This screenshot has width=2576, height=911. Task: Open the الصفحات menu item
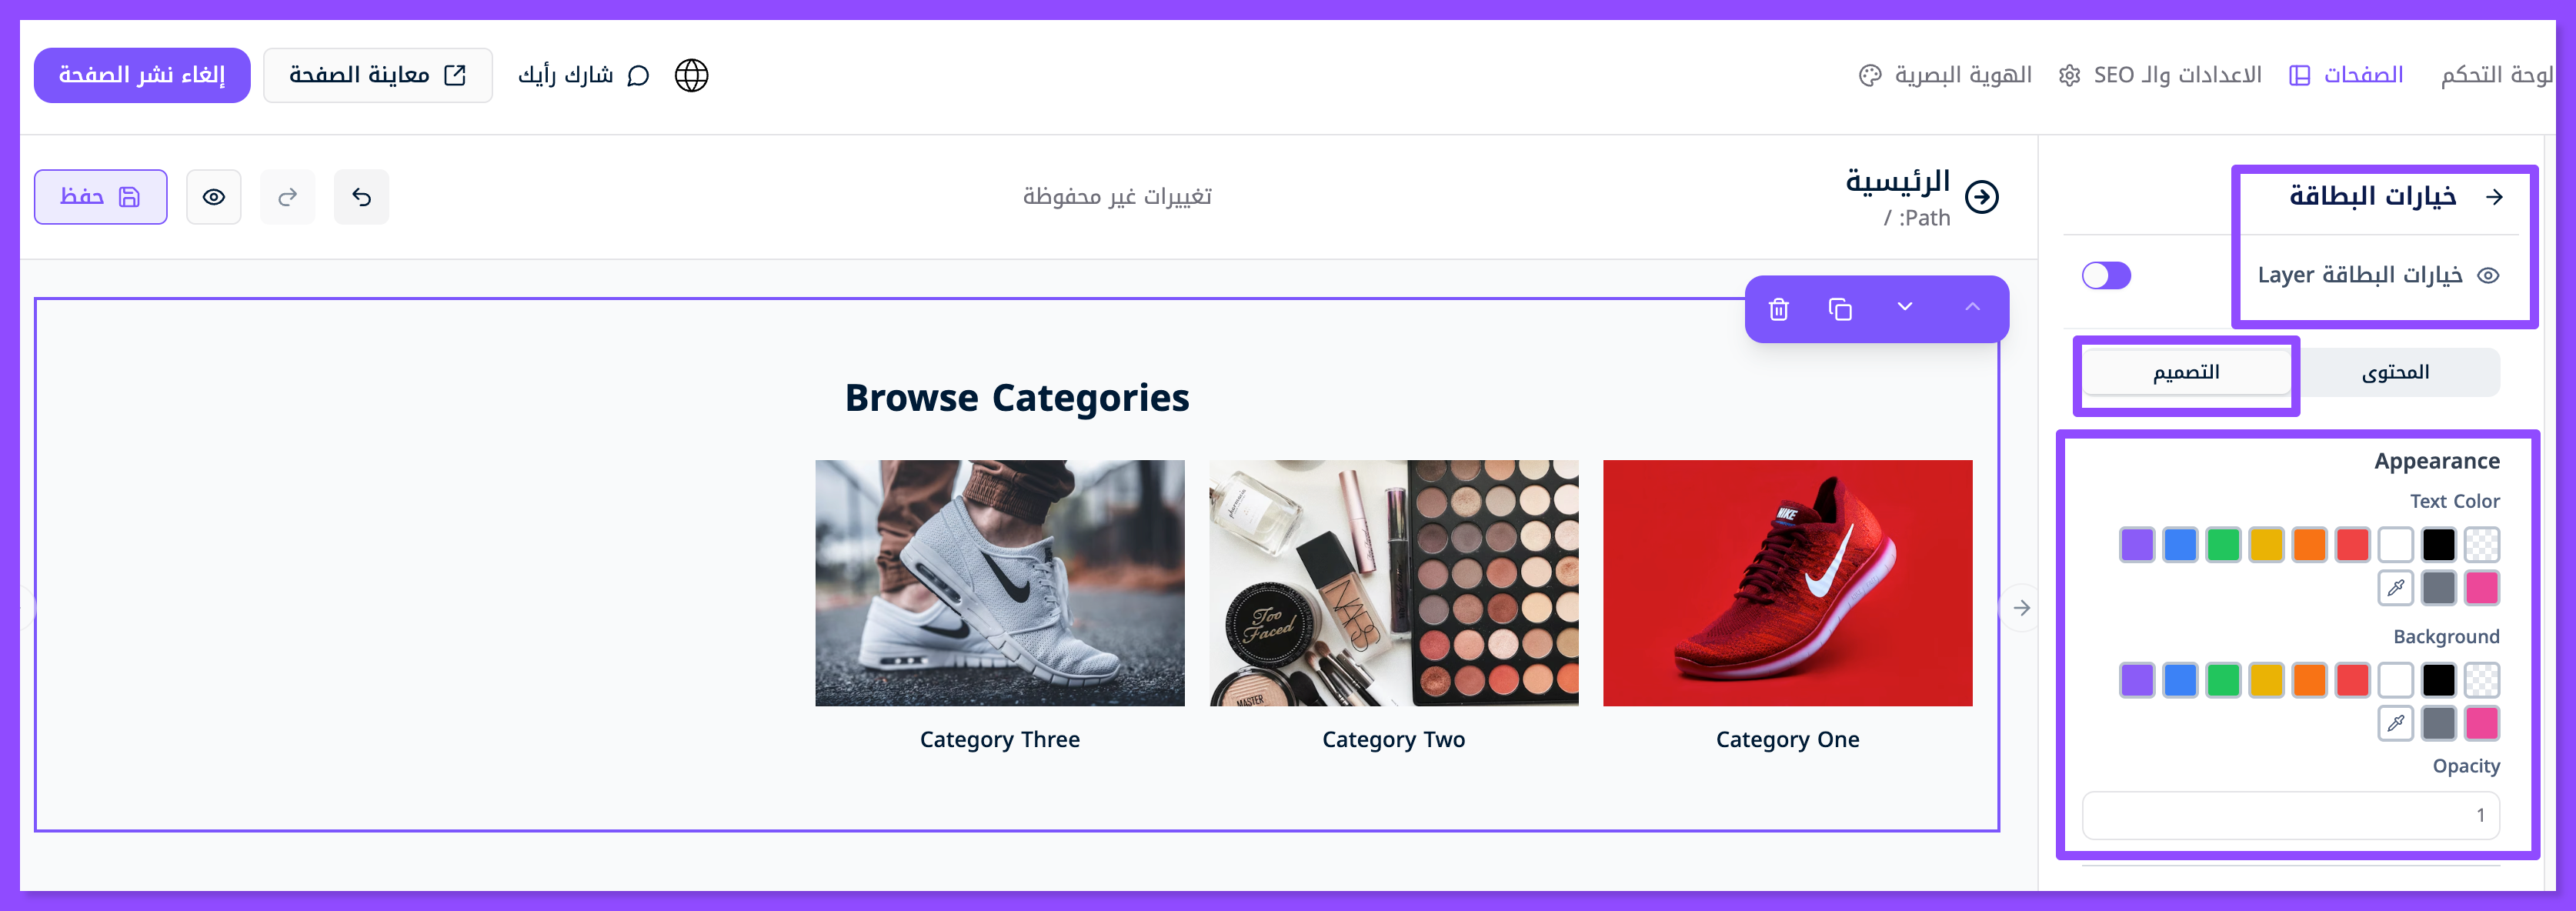pos(2347,75)
